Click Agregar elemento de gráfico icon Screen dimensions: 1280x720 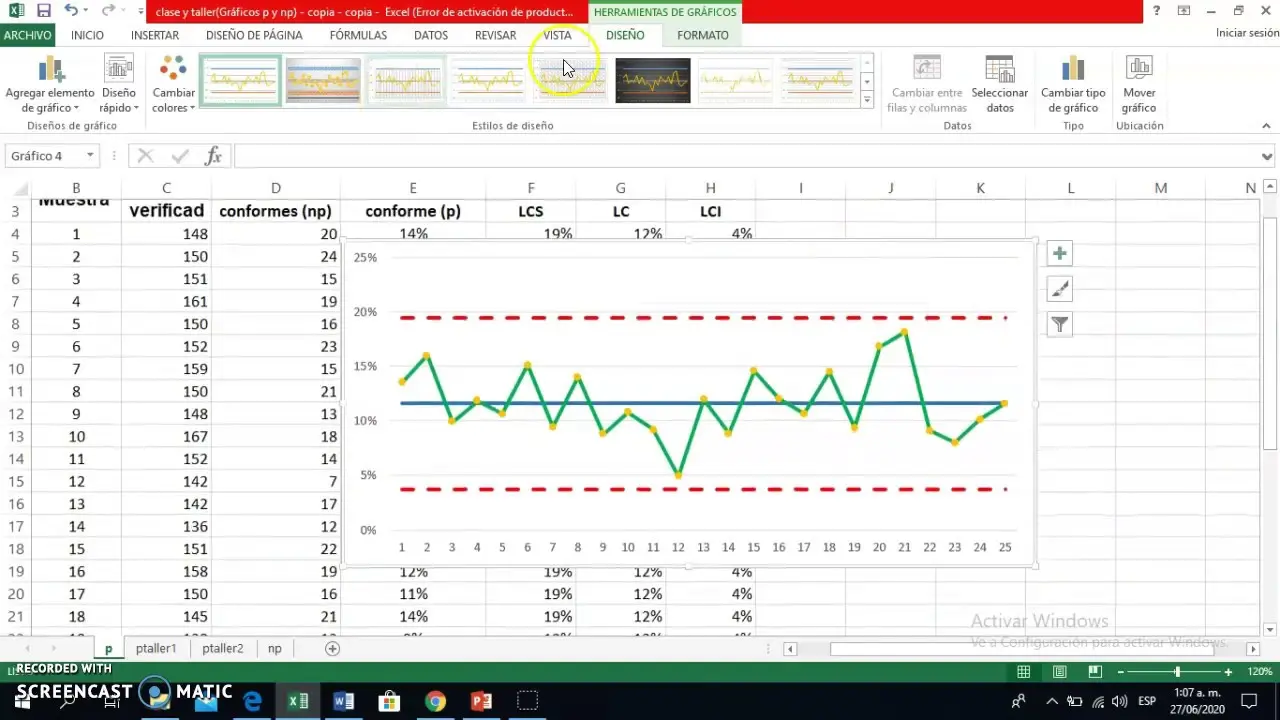[x=50, y=70]
